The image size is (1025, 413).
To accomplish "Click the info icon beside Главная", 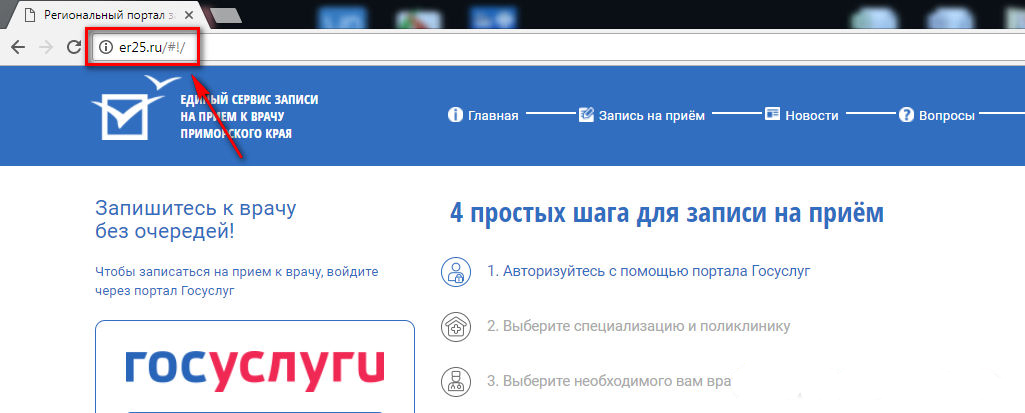I will click(x=455, y=115).
